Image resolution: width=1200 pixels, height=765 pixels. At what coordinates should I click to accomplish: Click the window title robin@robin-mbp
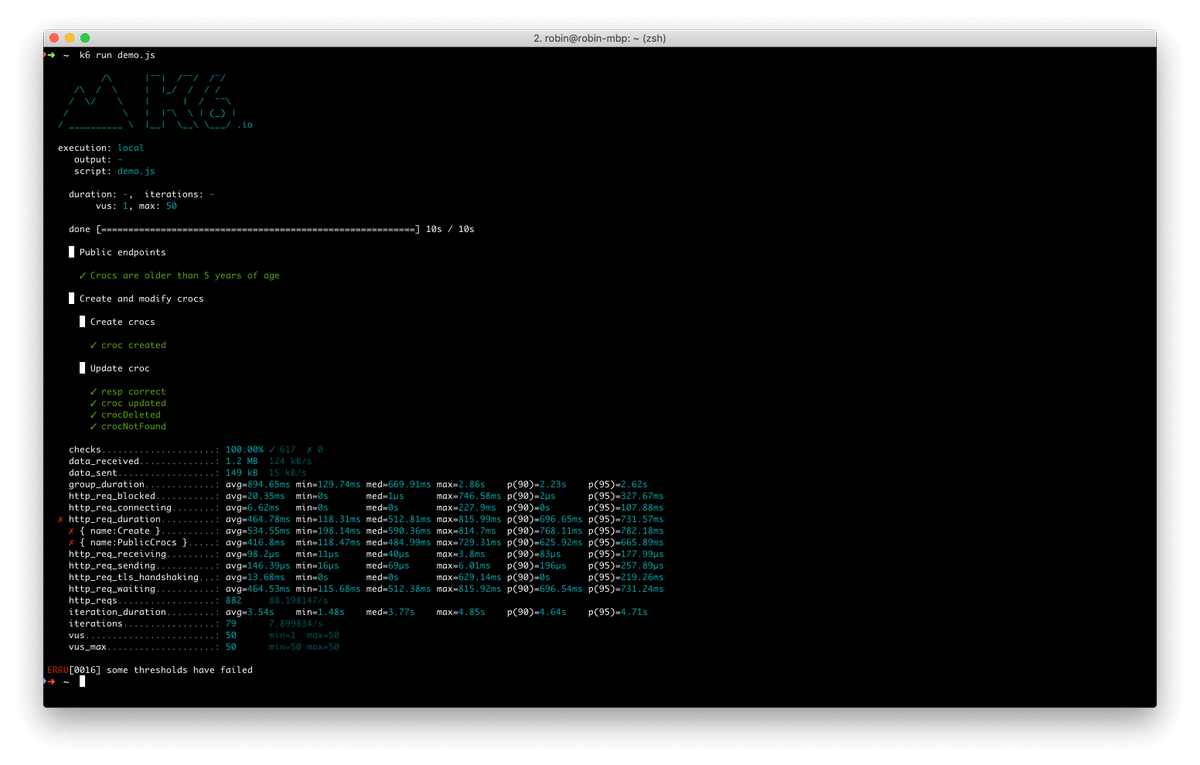600,38
